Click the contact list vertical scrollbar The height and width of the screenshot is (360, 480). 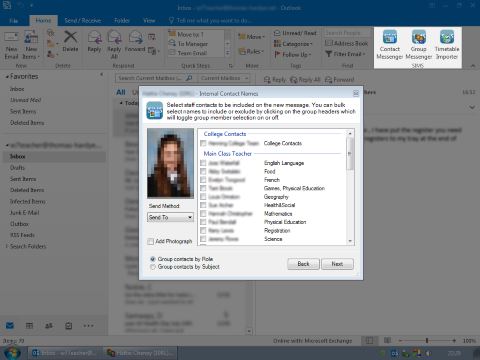[350, 187]
